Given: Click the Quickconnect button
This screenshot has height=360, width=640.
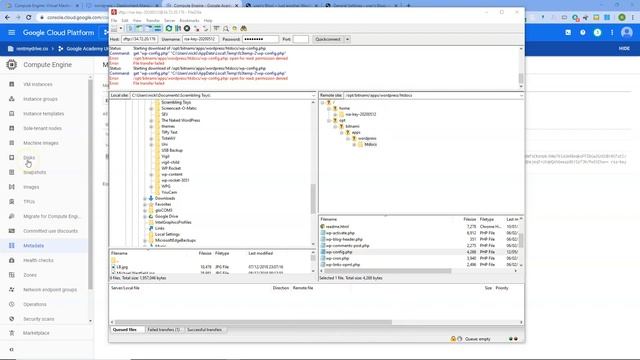Looking at the screenshot, I should coord(328,39).
